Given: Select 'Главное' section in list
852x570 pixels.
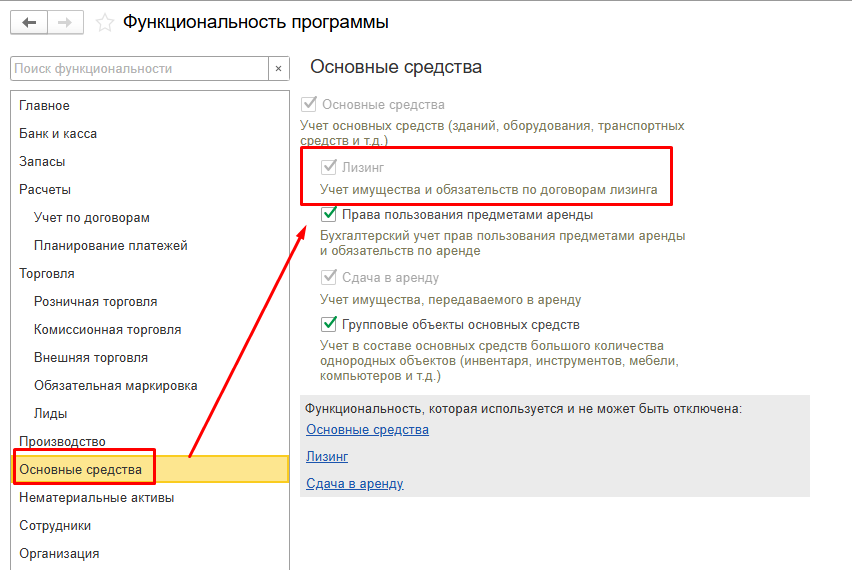Looking at the screenshot, I should click(150, 105).
